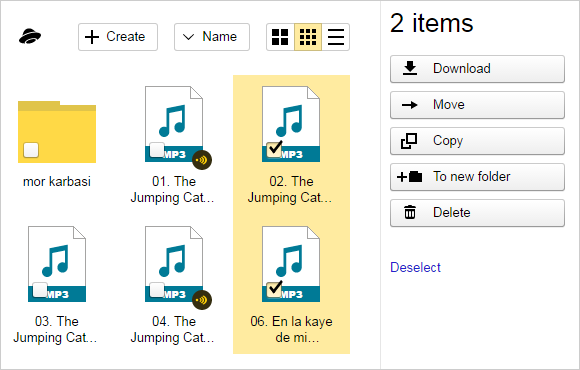Move the selected items
Viewport: 580px width, 370px height.
click(x=477, y=105)
